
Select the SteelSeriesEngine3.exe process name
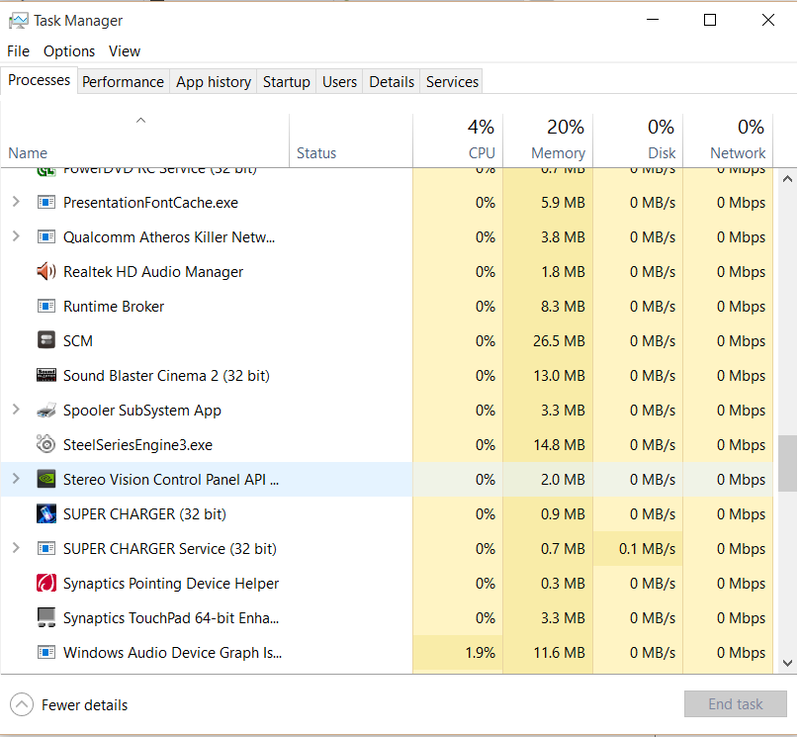137,445
